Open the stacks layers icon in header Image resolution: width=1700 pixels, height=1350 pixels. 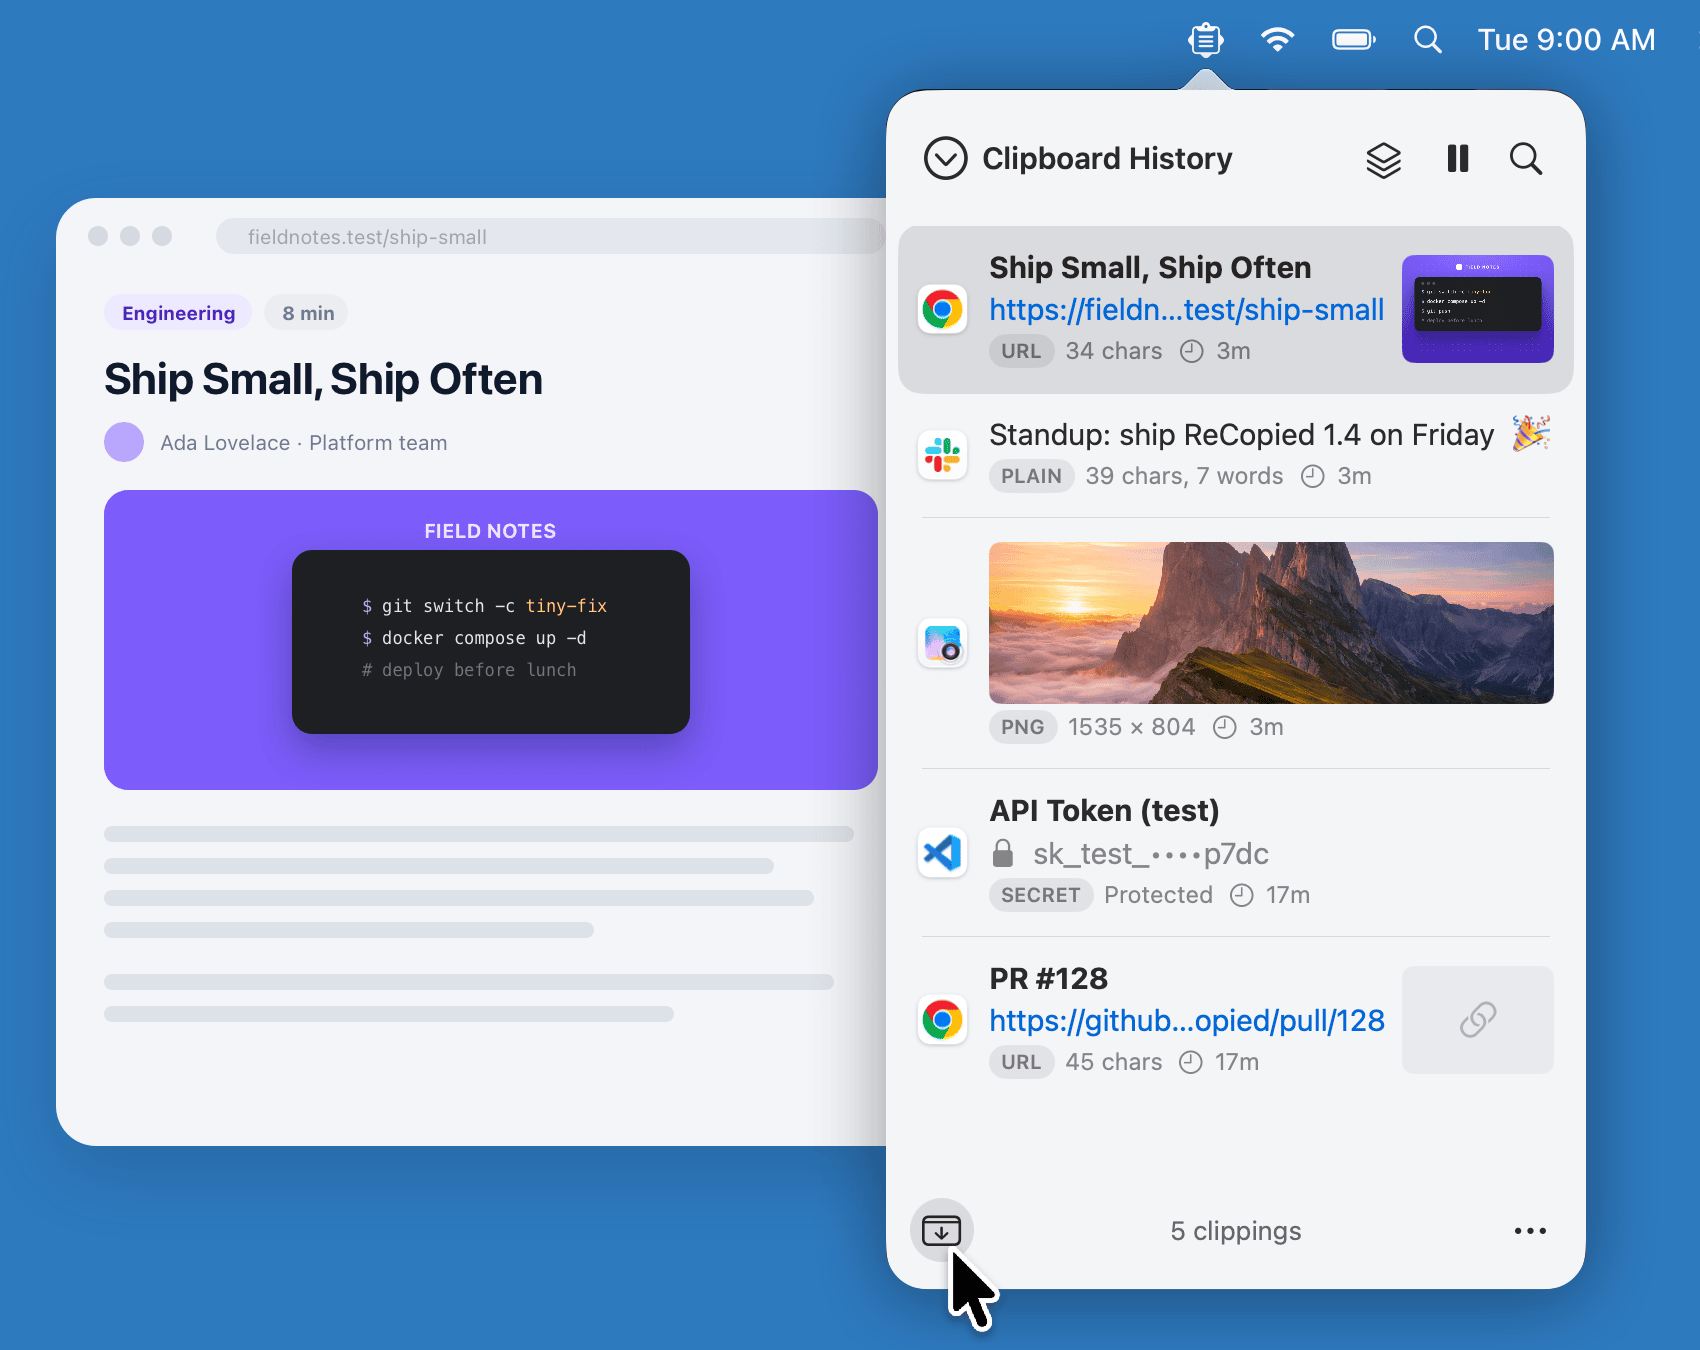[x=1384, y=159]
